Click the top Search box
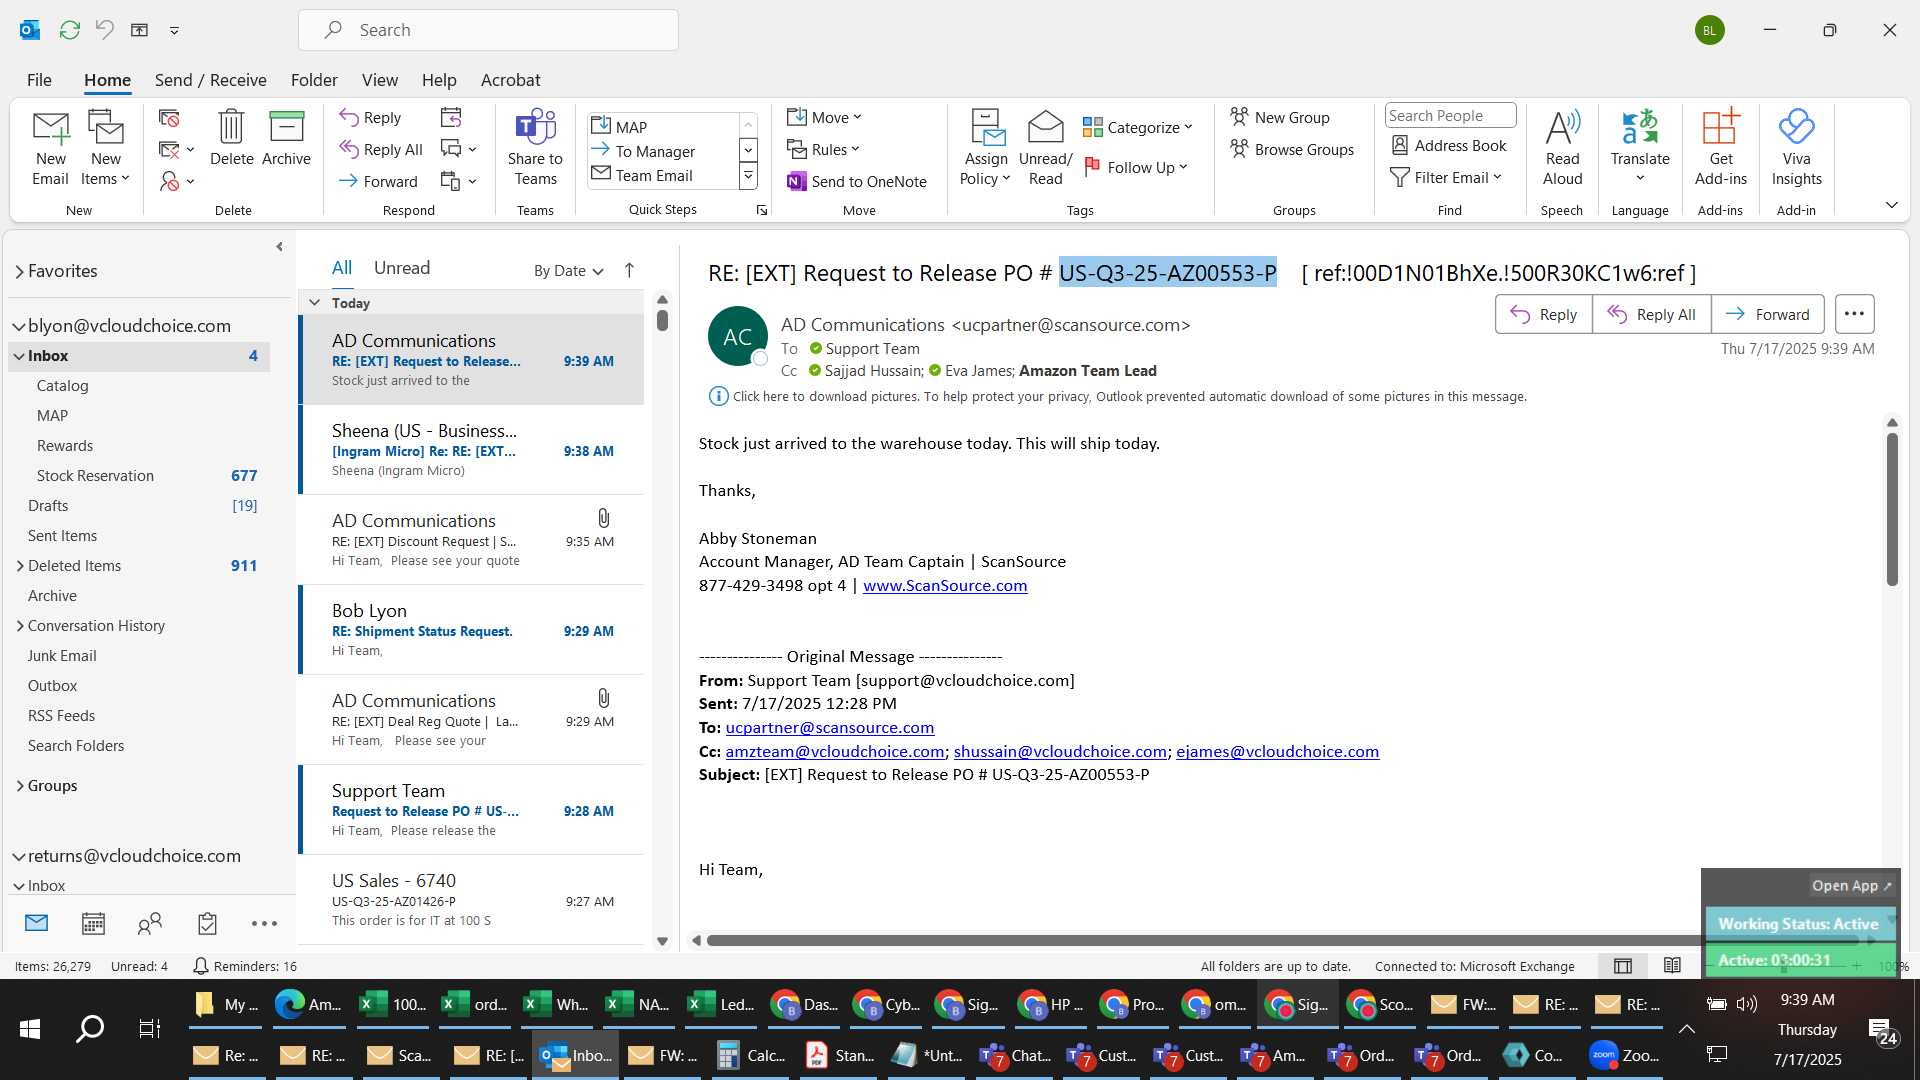This screenshot has height=1080, width=1920. point(488,30)
